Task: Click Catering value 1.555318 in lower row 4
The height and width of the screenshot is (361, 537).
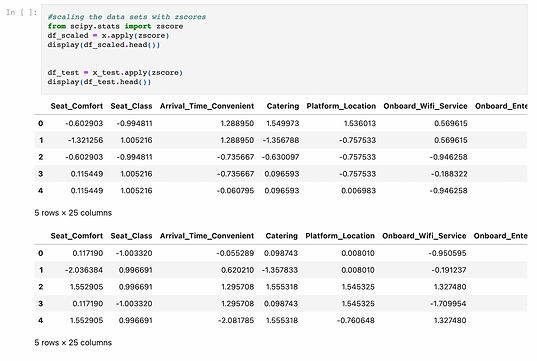Action: 282,320
